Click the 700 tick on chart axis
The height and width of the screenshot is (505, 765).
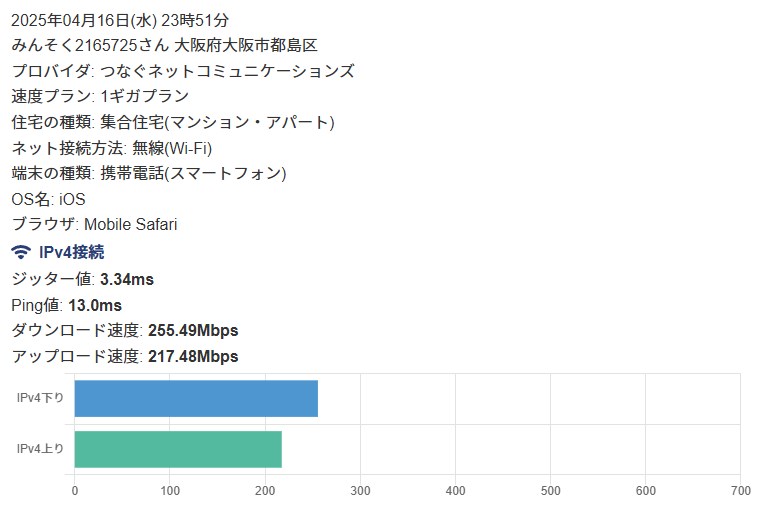740,490
